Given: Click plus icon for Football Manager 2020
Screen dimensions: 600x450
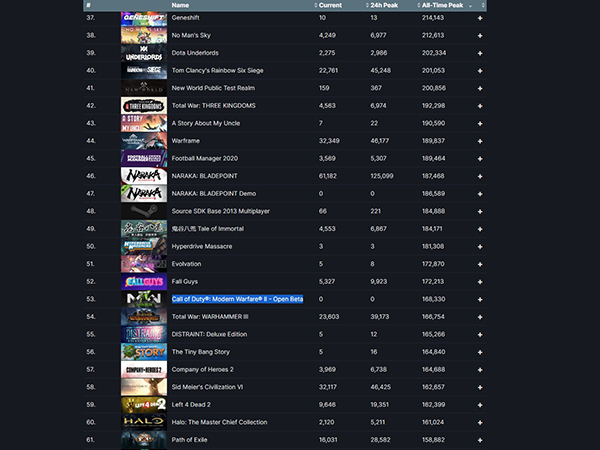Looking at the screenshot, I should click(x=480, y=159).
